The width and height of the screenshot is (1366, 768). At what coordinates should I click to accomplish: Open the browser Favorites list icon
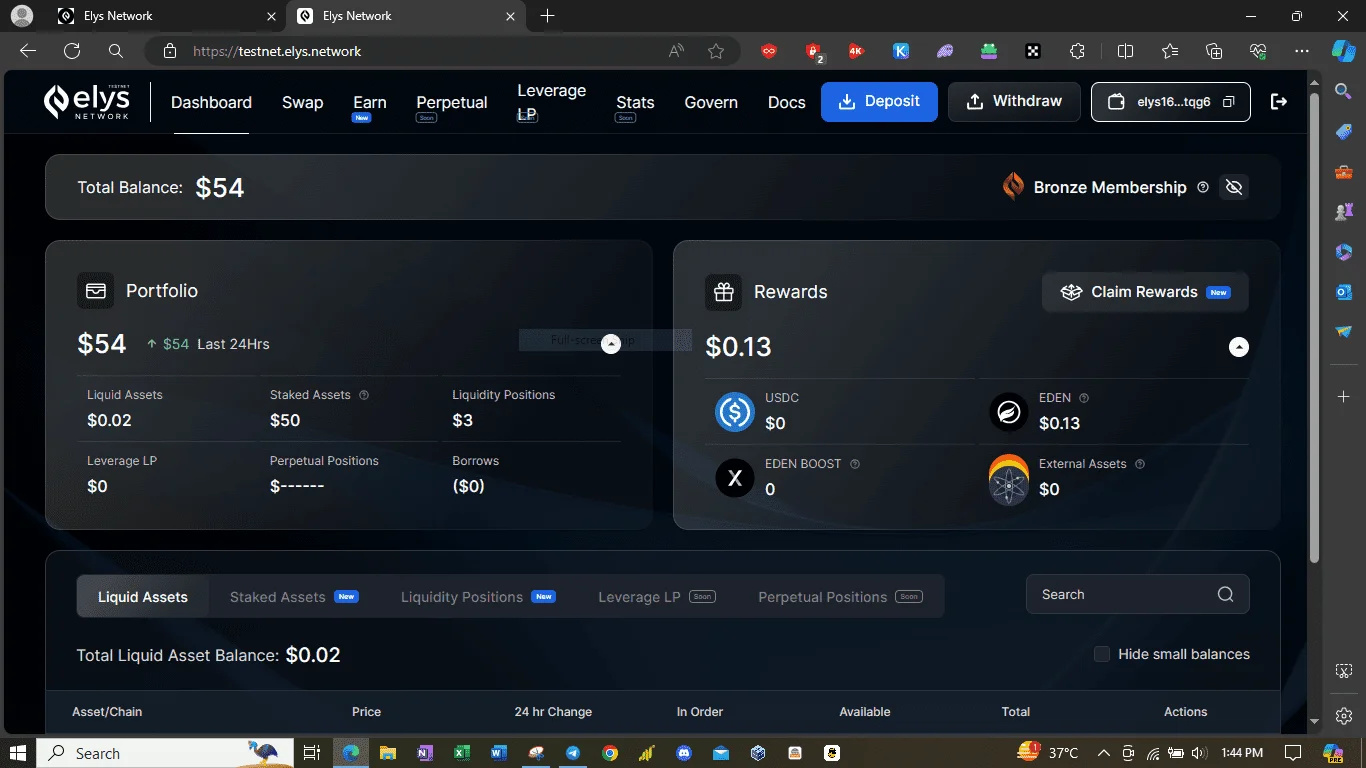point(1170,51)
